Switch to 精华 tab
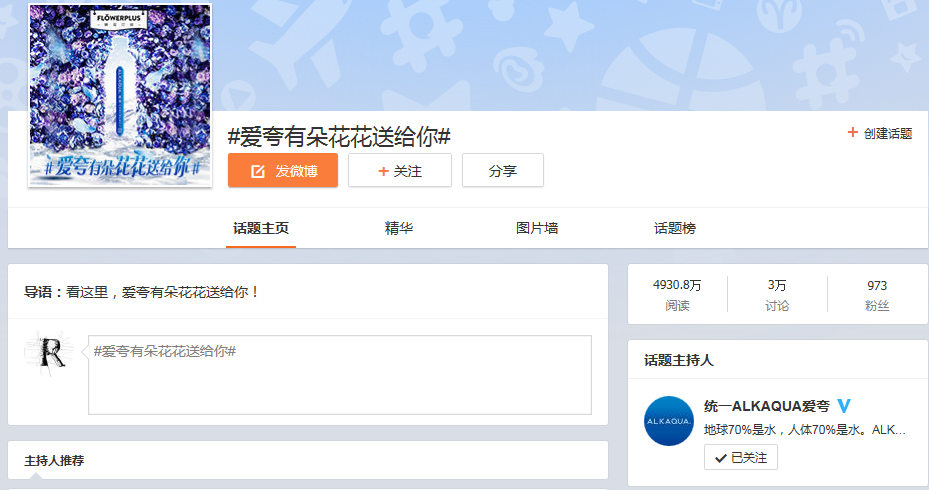The image size is (929, 490). [399, 228]
